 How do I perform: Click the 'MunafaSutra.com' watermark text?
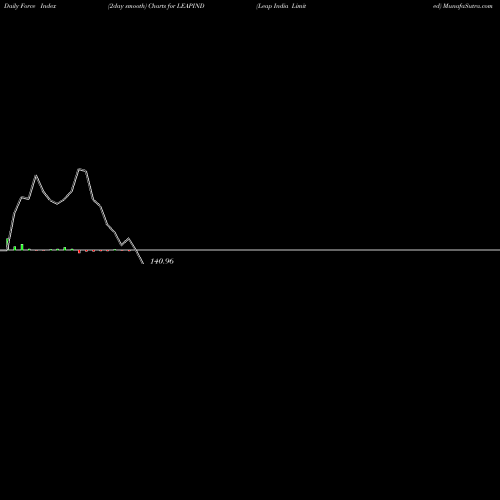468,6
